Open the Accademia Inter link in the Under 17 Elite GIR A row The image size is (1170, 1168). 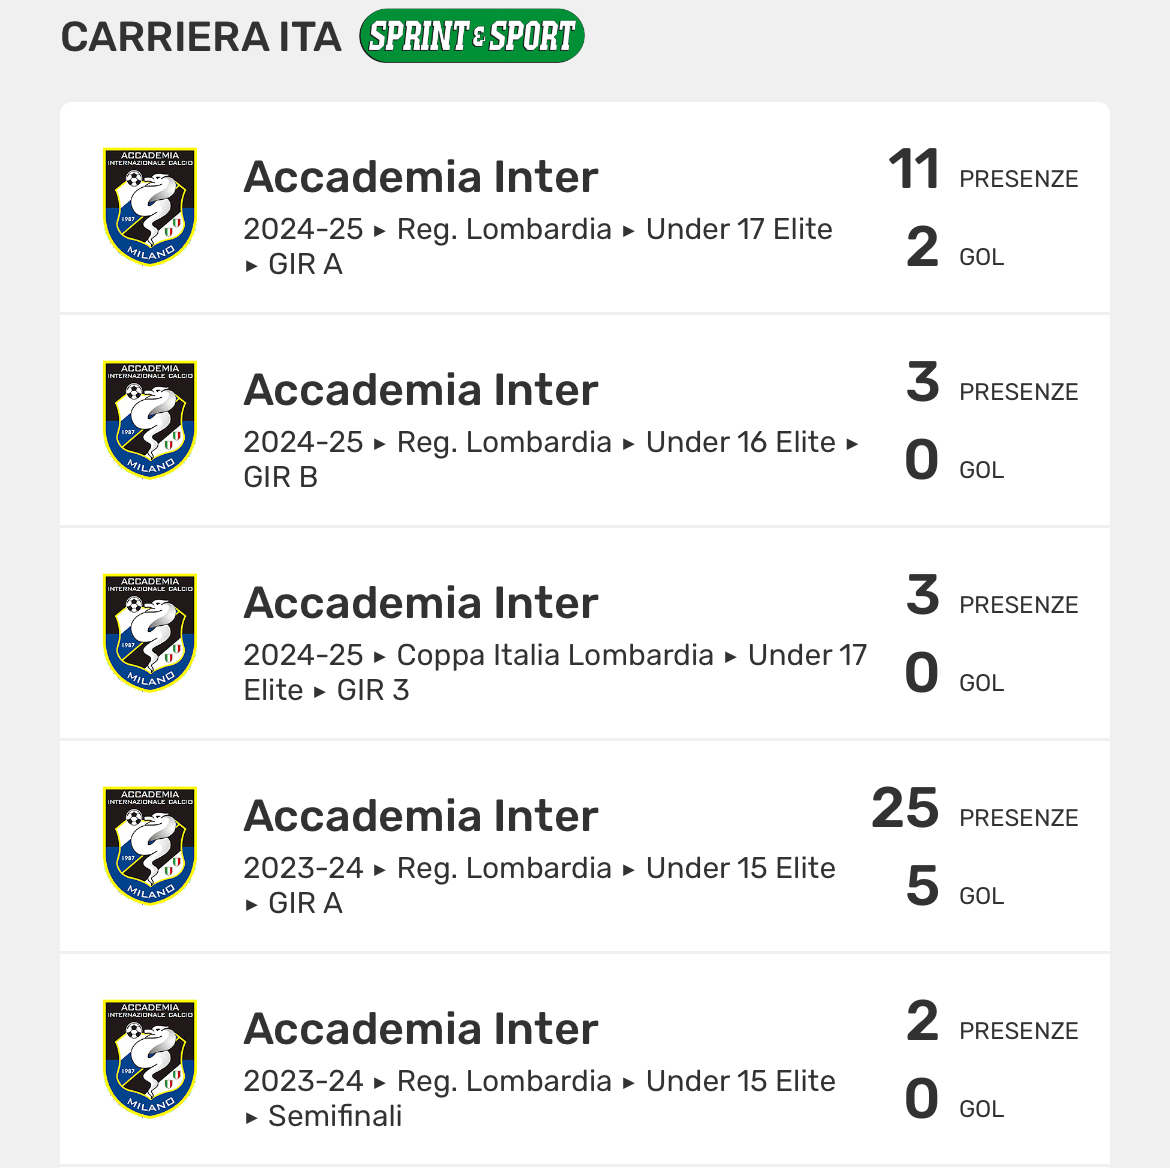(421, 177)
